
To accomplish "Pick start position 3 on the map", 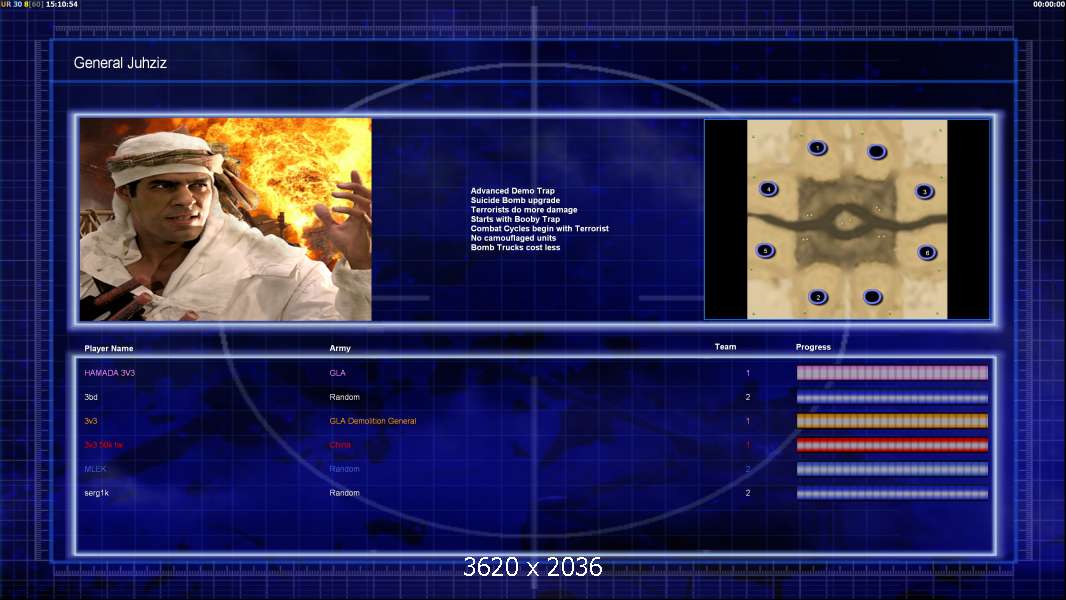I will [924, 192].
